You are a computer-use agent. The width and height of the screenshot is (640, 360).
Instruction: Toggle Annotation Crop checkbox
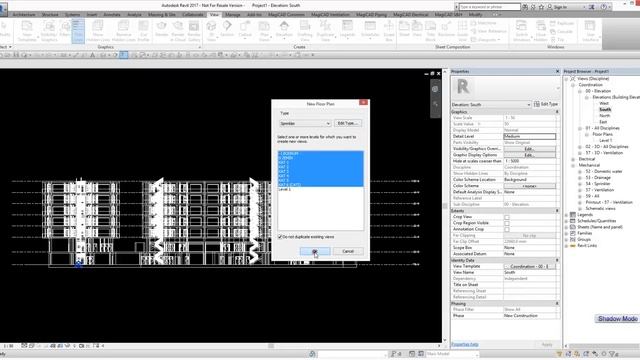(x=507, y=229)
